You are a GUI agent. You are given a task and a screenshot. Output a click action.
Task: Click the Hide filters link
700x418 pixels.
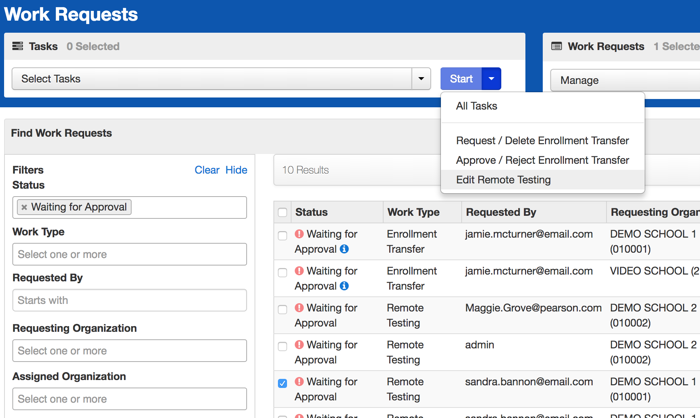(236, 170)
